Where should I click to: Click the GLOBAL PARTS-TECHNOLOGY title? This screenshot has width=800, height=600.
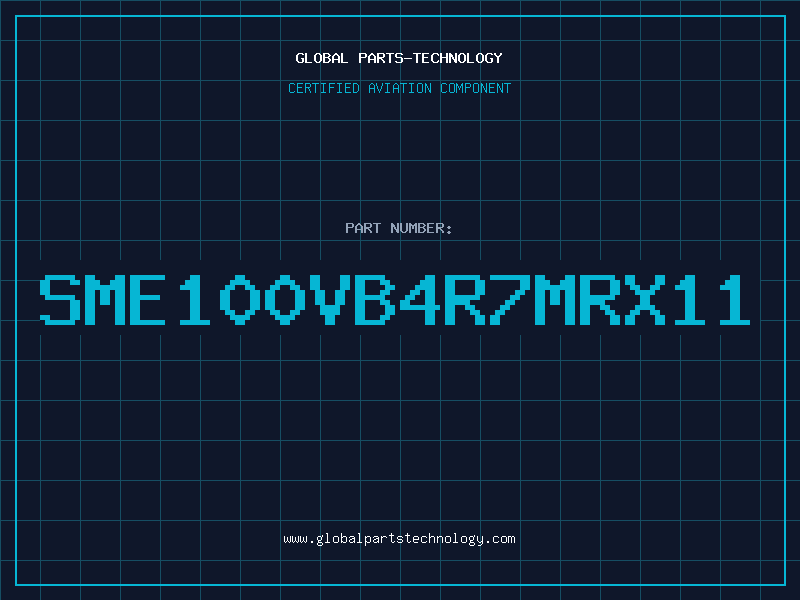pyautogui.click(x=399, y=58)
